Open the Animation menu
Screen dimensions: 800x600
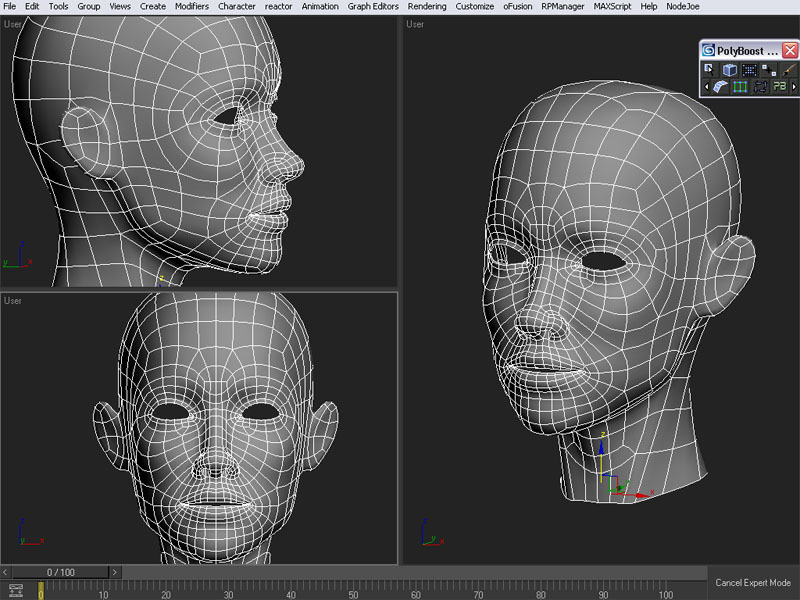(x=320, y=7)
